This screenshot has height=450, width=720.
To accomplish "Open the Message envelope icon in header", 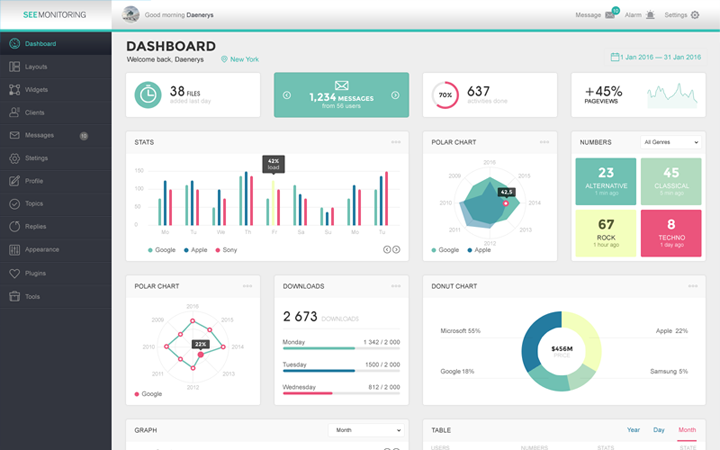I will point(610,15).
